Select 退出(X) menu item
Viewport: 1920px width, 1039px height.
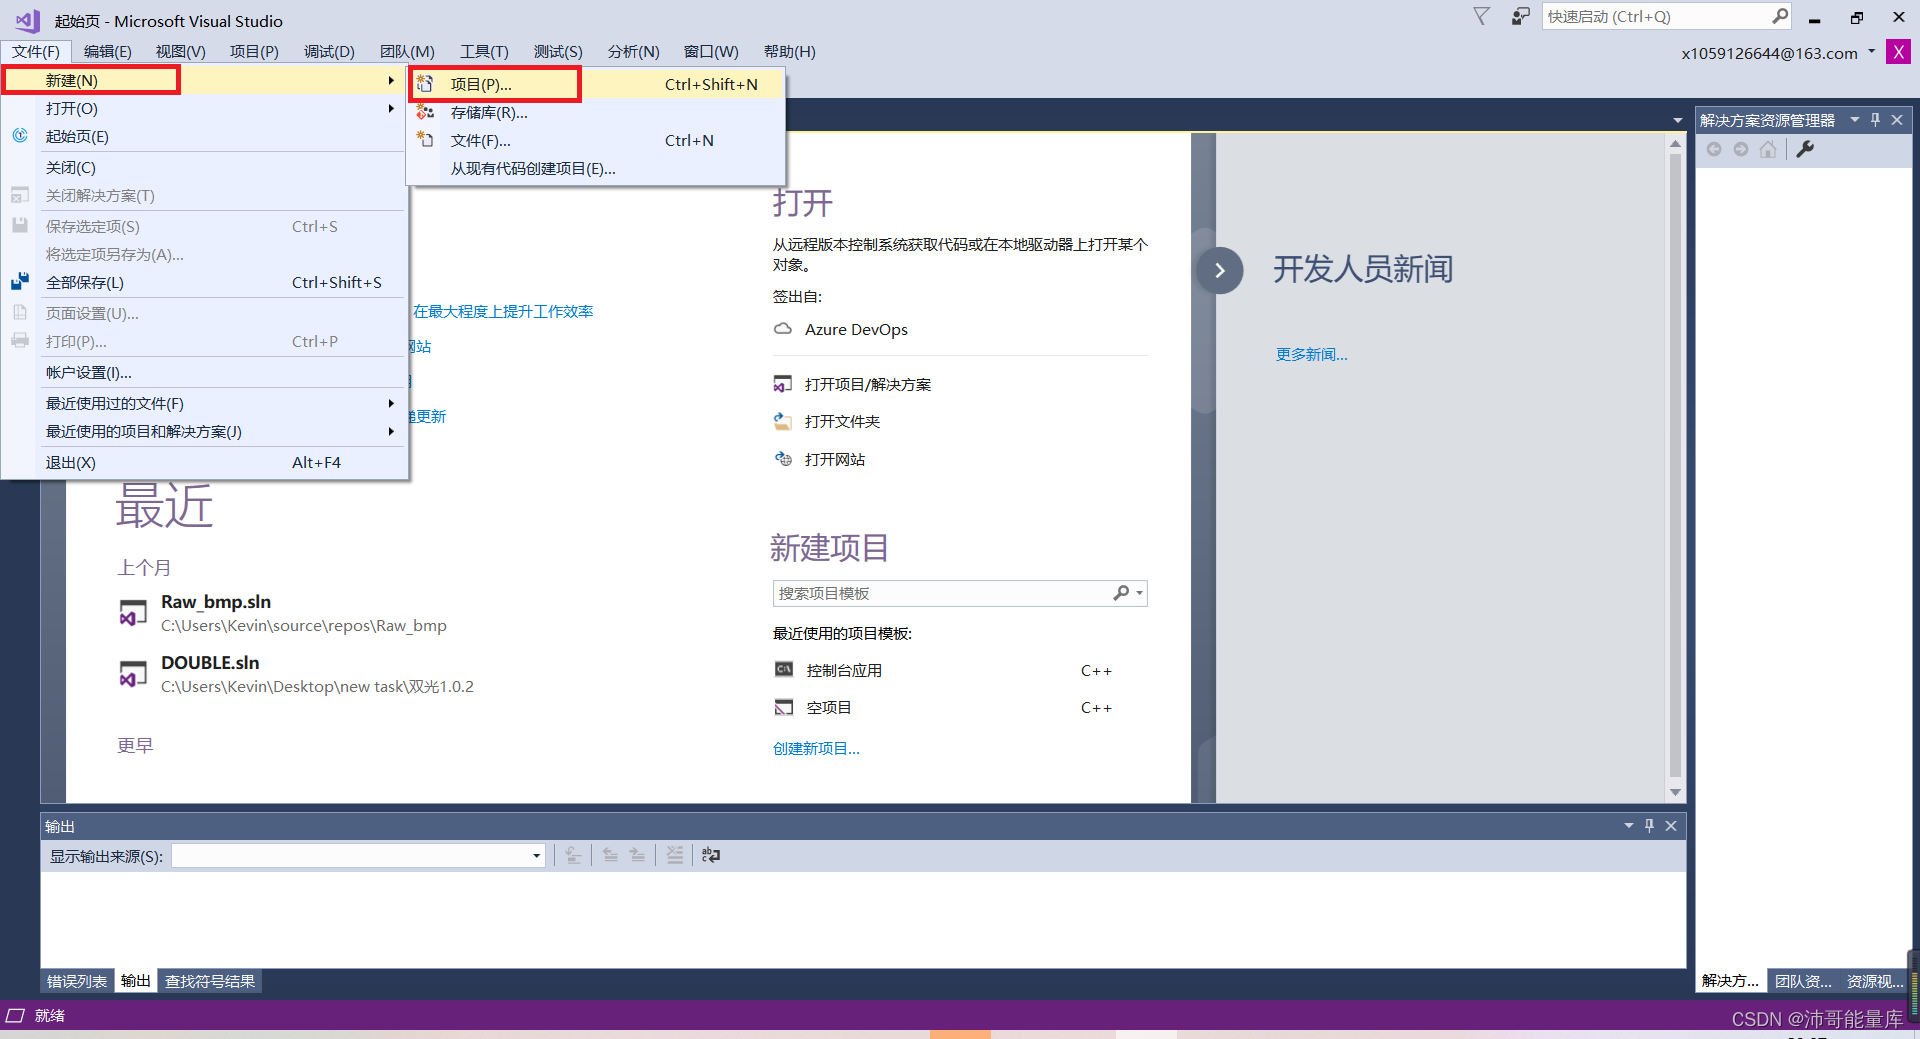pos(205,462)
